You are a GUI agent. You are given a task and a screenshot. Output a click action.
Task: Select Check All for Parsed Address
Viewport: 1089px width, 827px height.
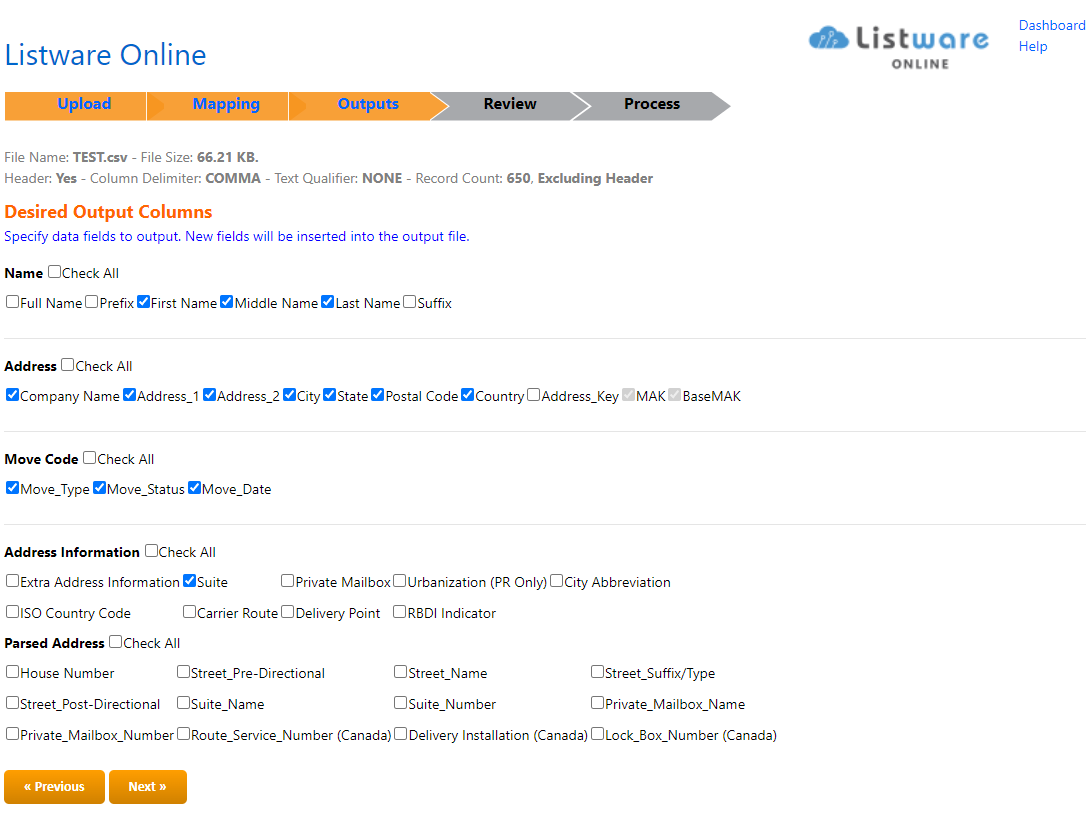[x=116, y=642]
